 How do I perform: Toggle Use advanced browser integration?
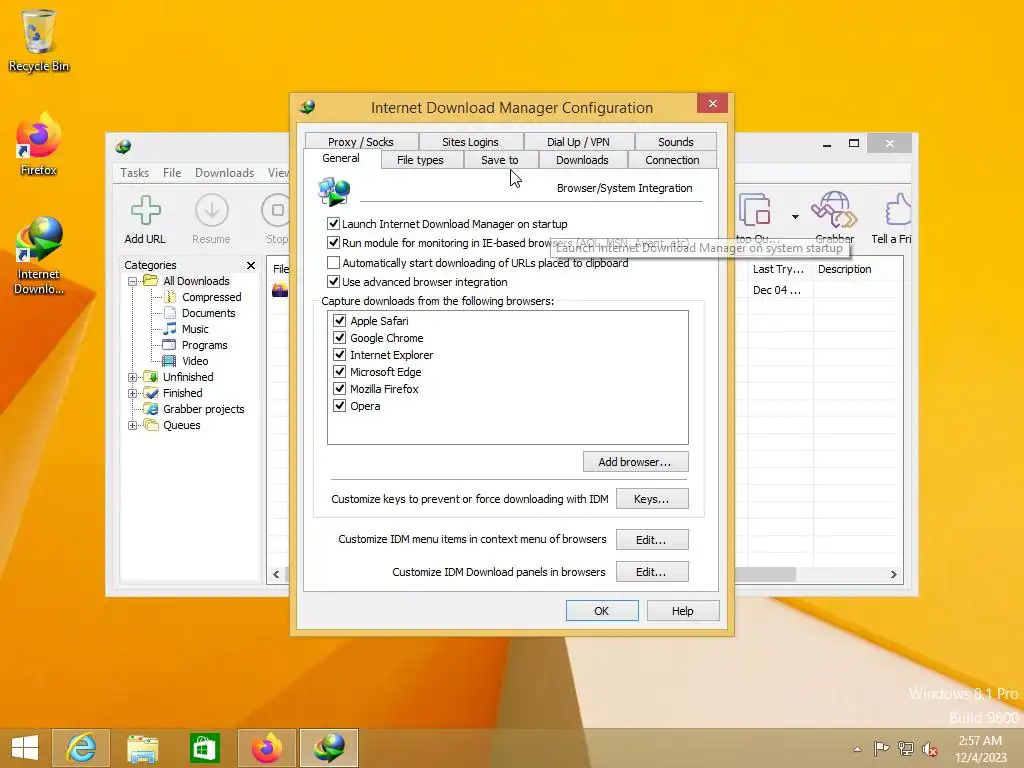click(x=333, y=281)
